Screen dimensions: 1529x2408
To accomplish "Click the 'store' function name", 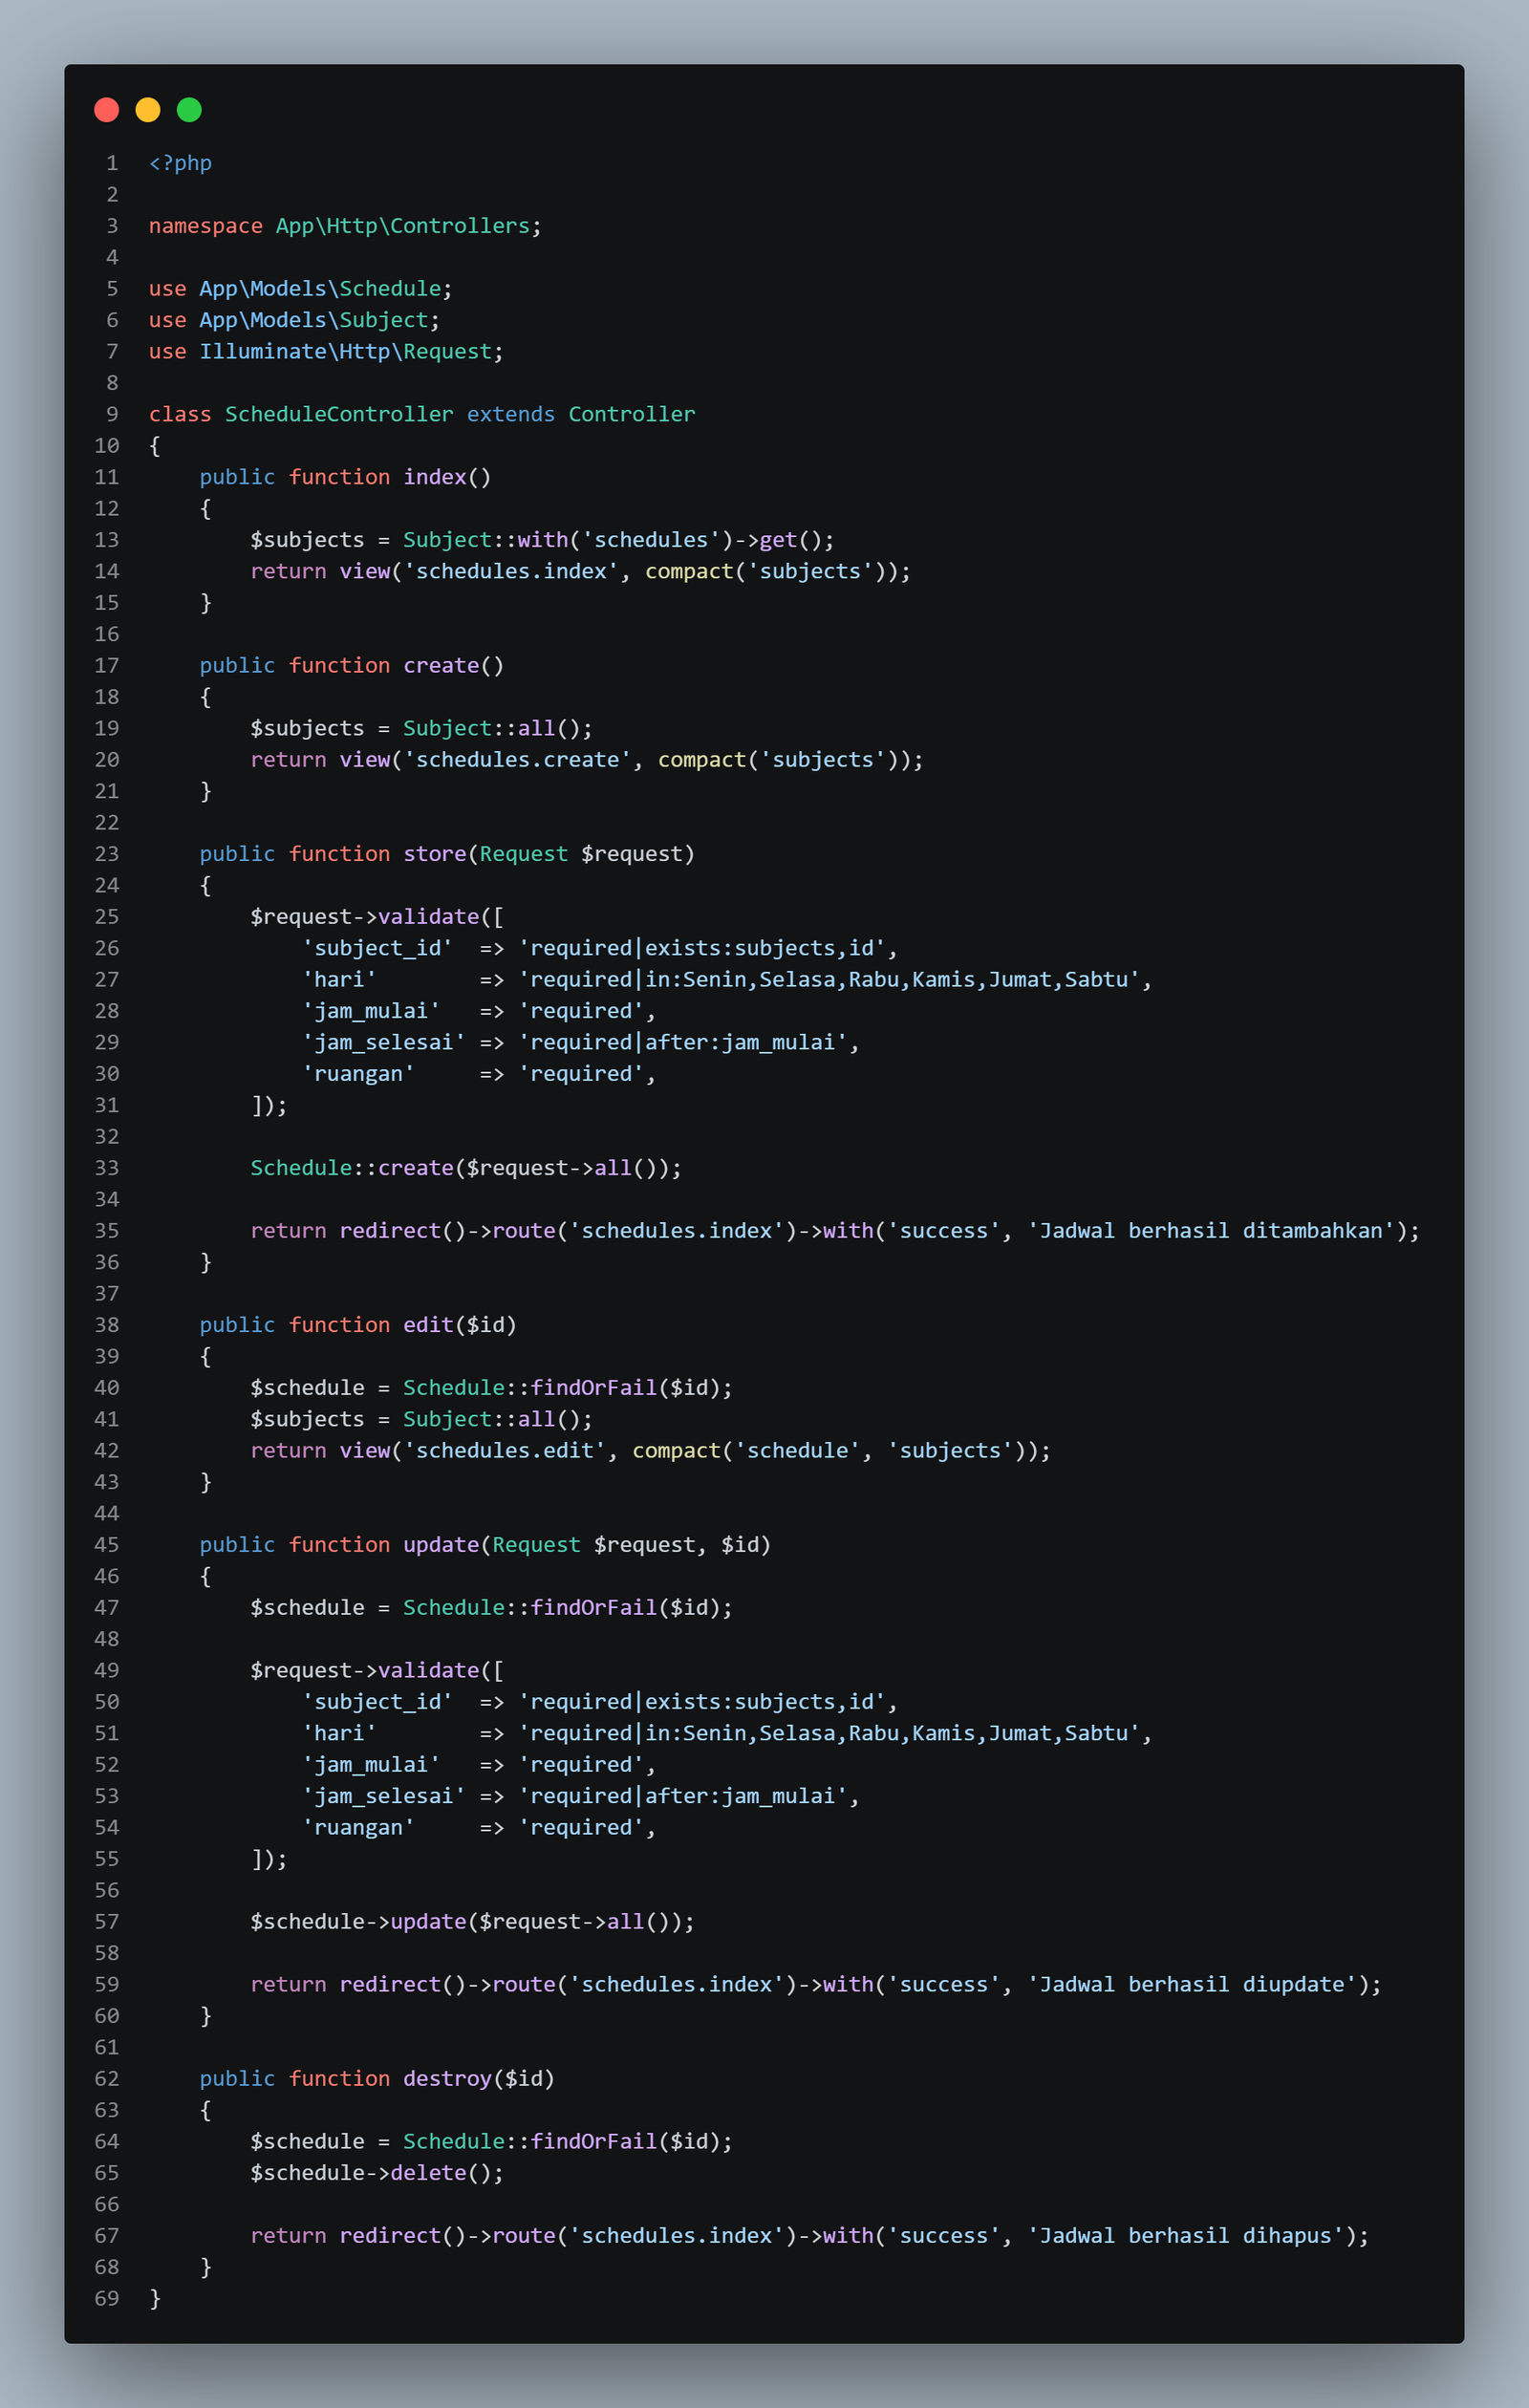I will 434,854.
